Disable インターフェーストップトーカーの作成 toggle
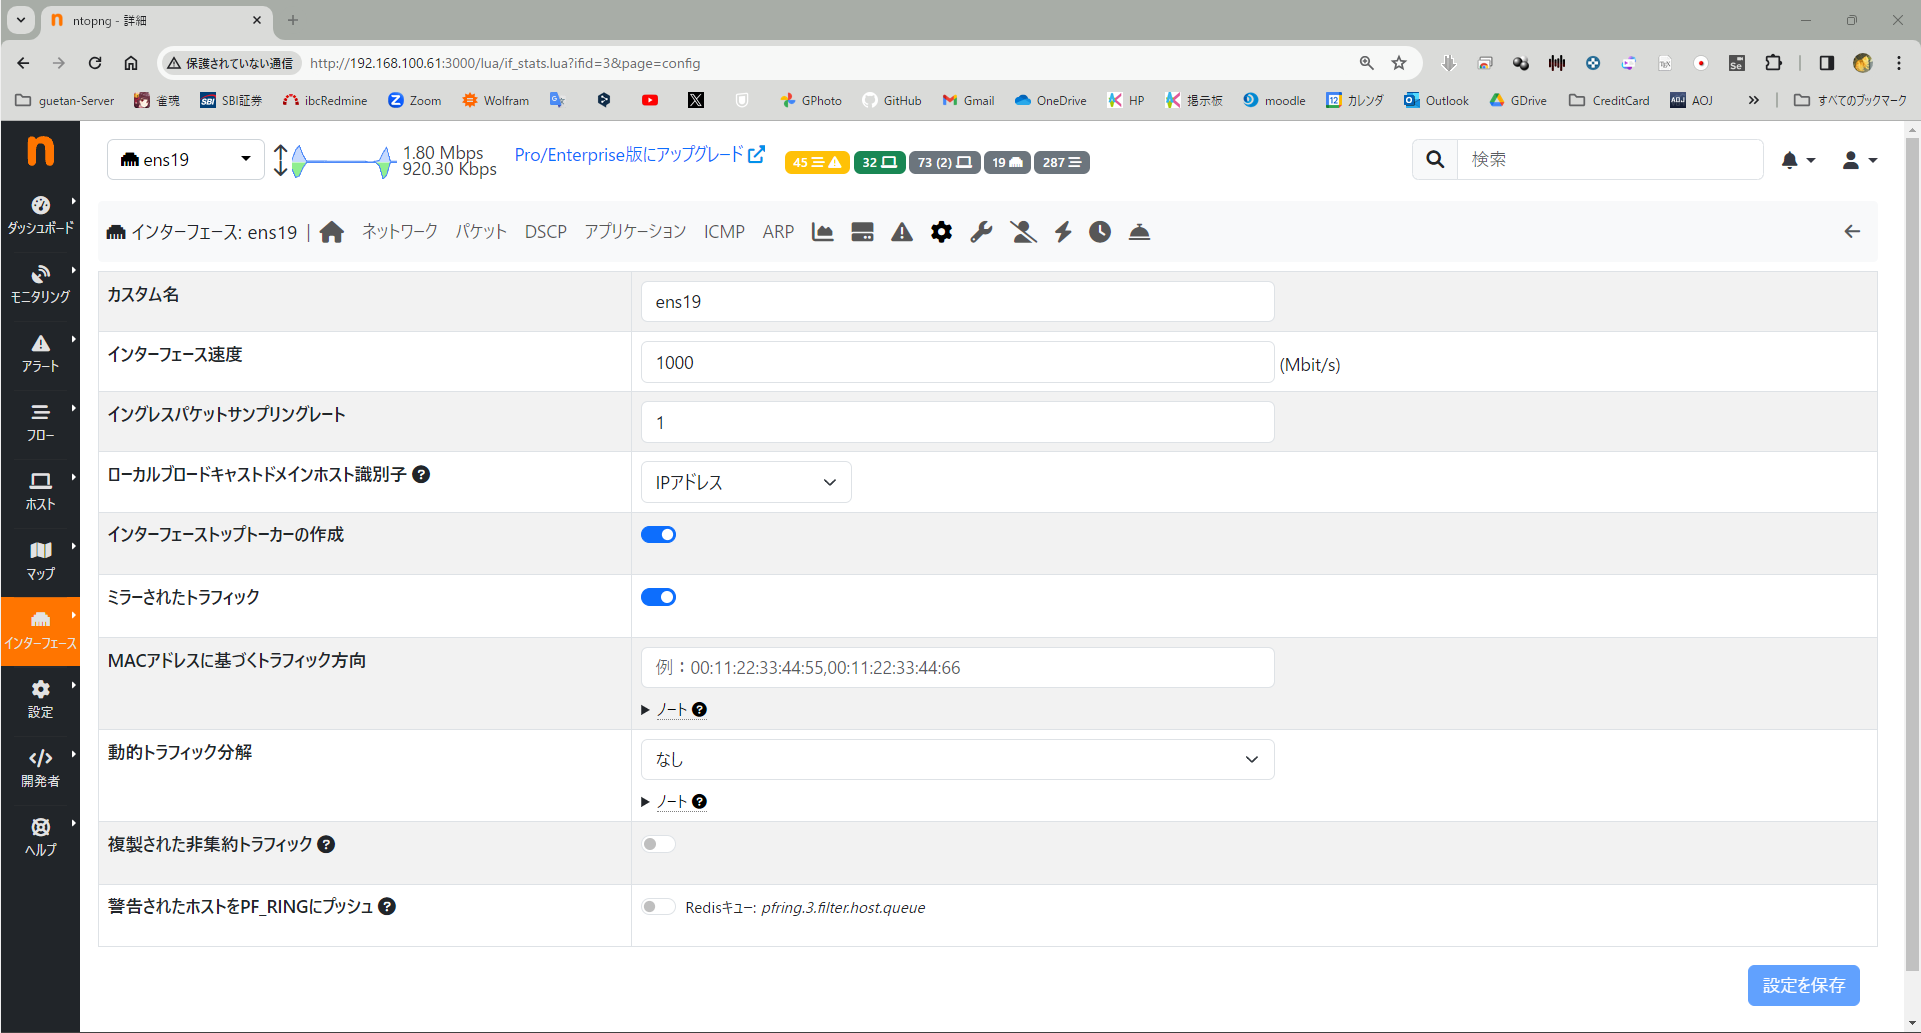Image resolution: width=1921 pixels, height=1033 pixels. pyautogui.click(x=658, y=535)
